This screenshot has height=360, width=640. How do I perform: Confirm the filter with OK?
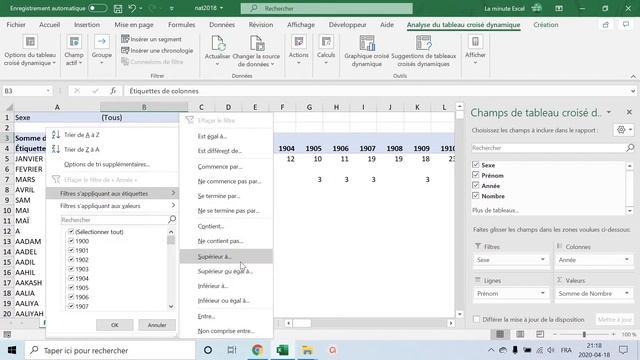[115, 325]
